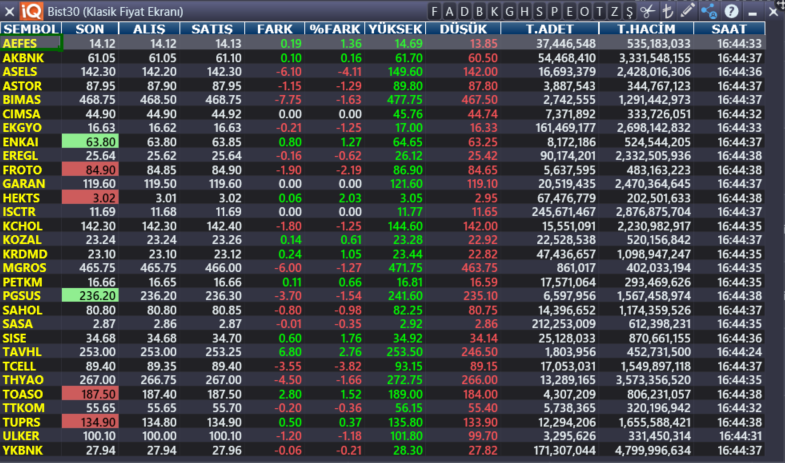The image size is (785, 463).
Task: Sort by the SAAT column header
Action: coord(729,29)
